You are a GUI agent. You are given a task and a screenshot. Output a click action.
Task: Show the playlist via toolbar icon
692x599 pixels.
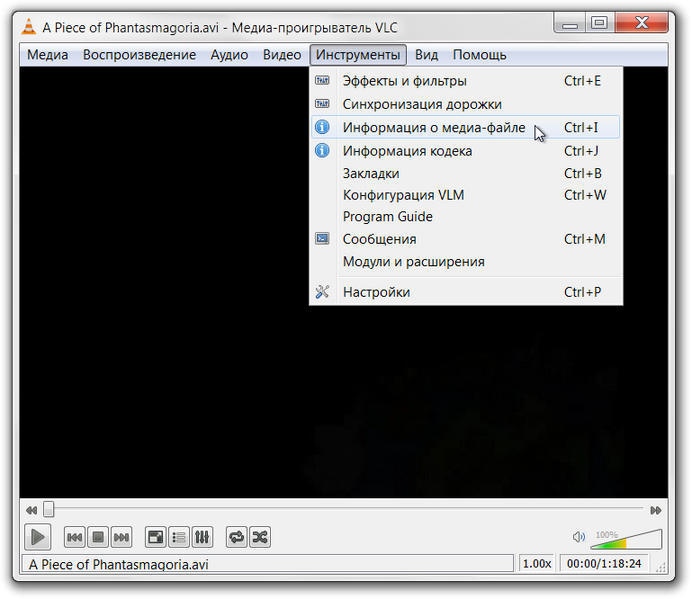(178, 537)
